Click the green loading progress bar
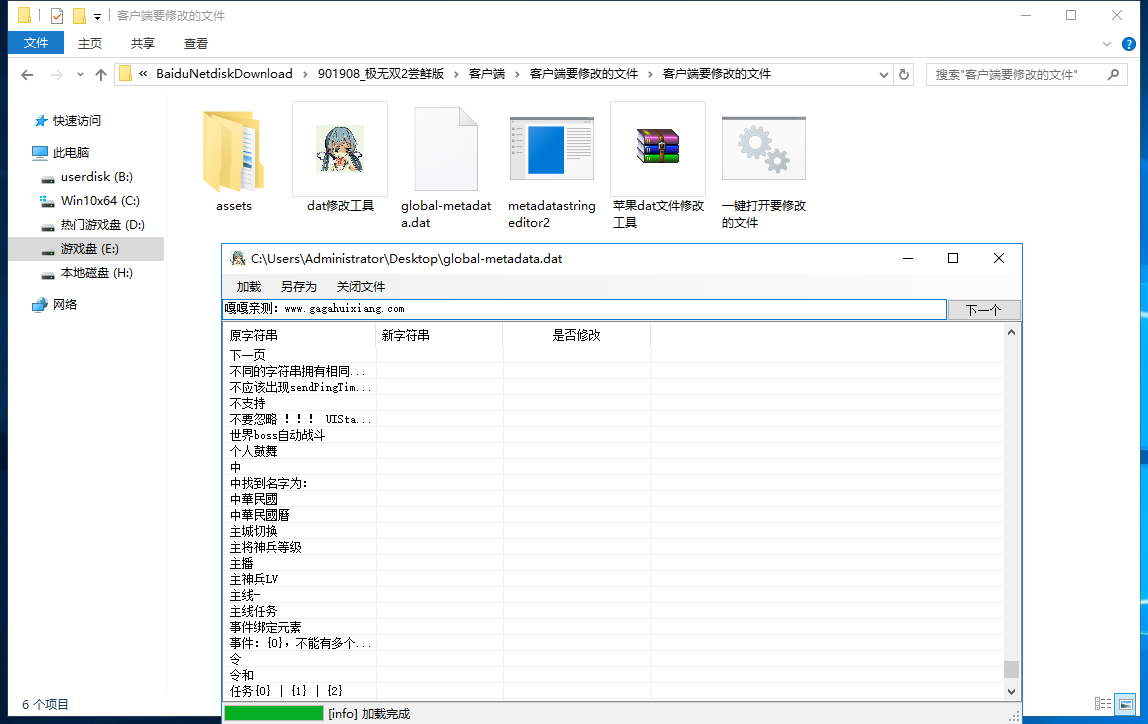 (274, 712)
